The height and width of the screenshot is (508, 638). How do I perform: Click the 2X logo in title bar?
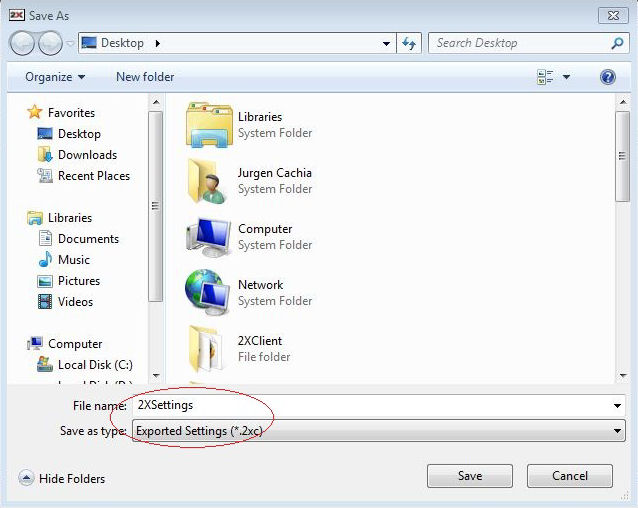(17, 15)
